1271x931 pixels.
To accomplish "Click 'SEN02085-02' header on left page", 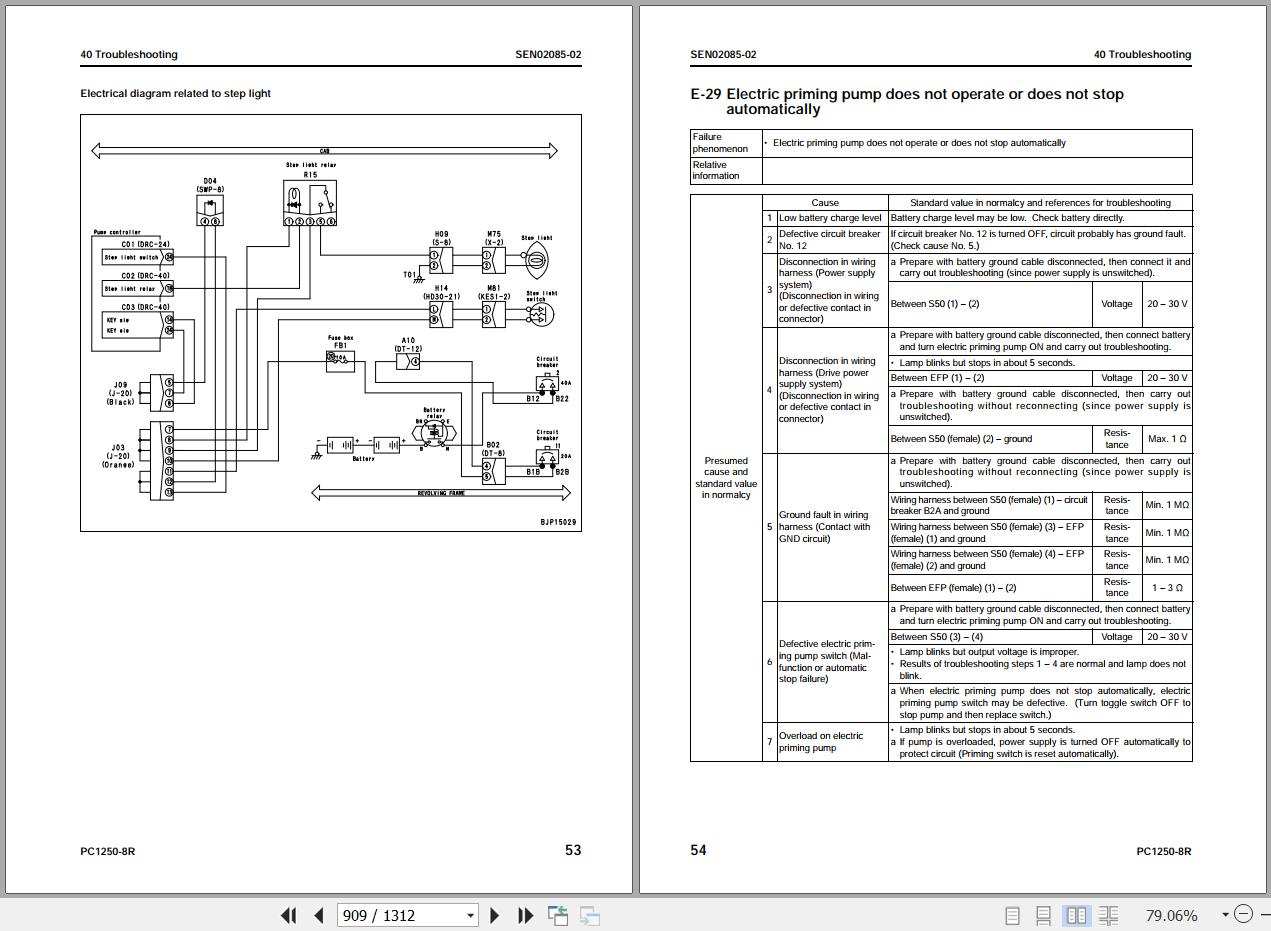I will [548, 55].
